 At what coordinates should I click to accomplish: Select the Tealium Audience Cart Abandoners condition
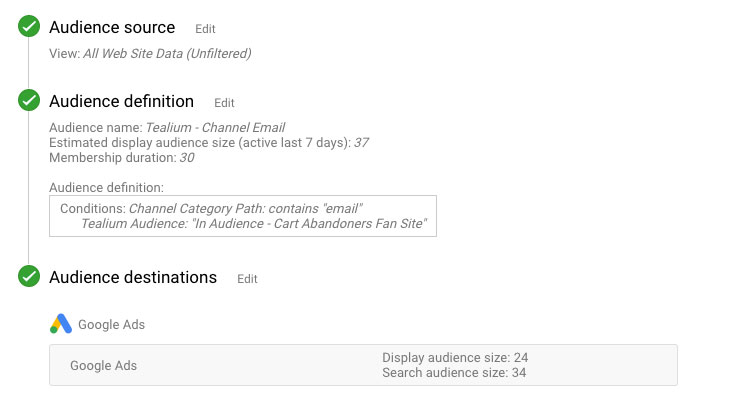(254, 223)
